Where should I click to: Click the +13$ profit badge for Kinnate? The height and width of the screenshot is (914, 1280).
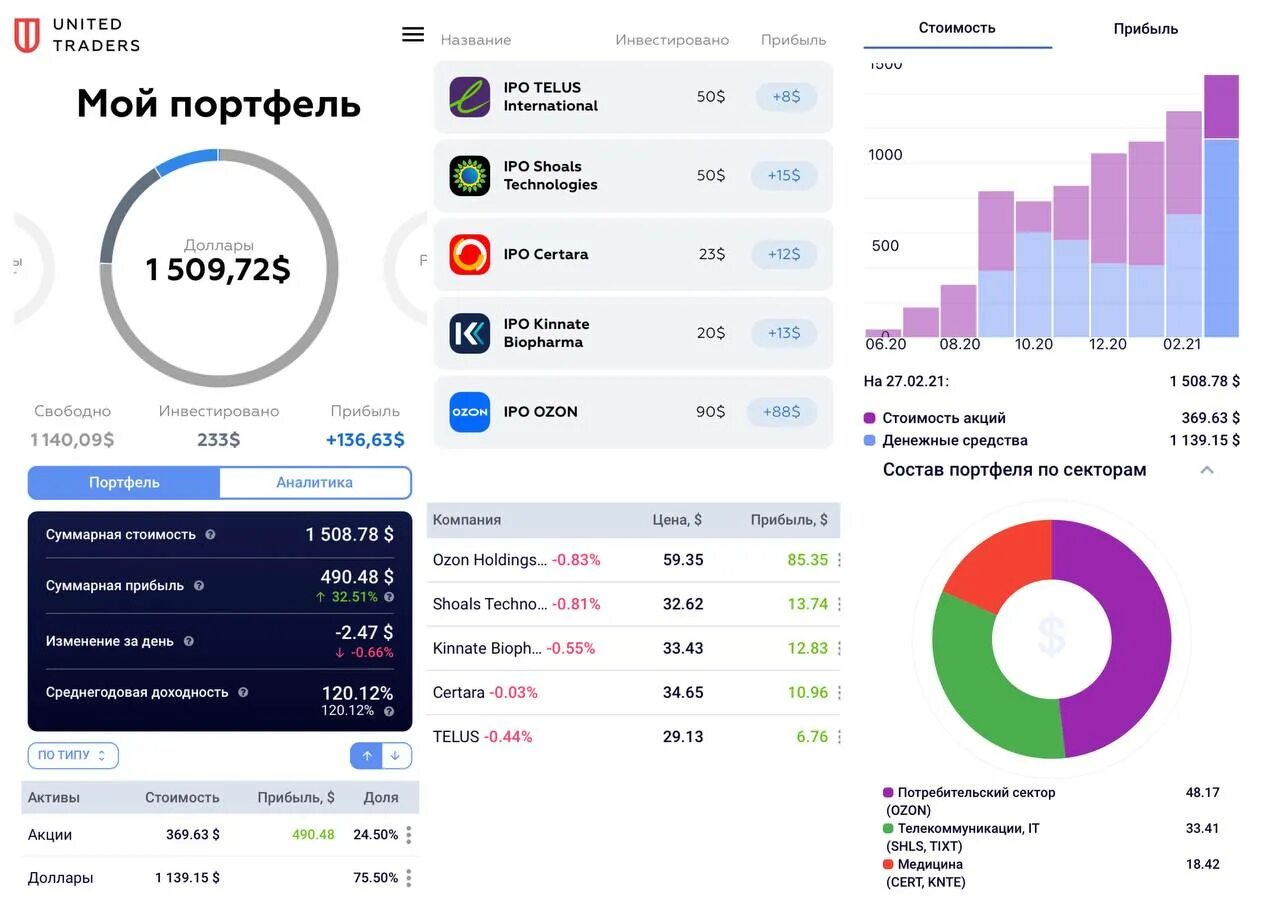(784, 333)
